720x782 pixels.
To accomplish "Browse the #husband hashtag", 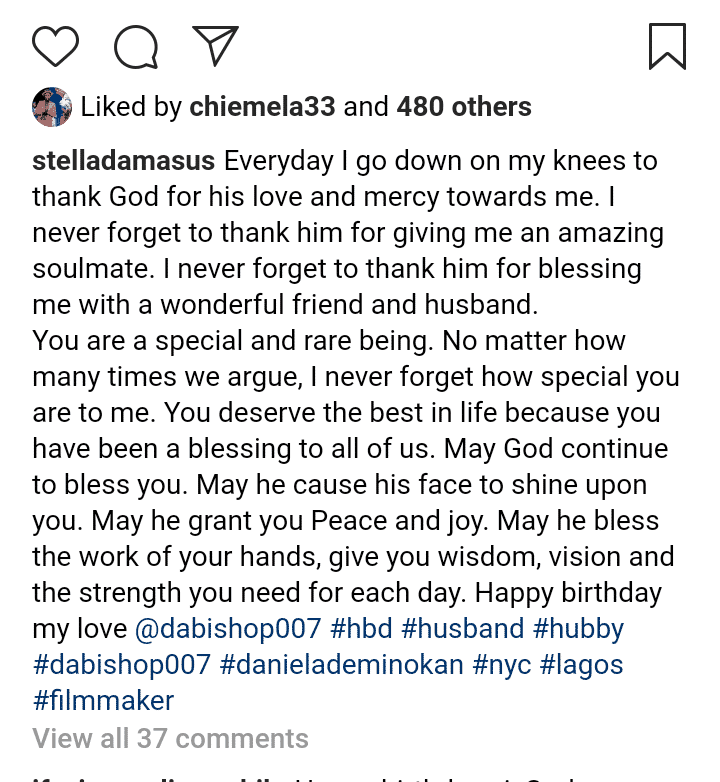I will [x=463, y=629].
